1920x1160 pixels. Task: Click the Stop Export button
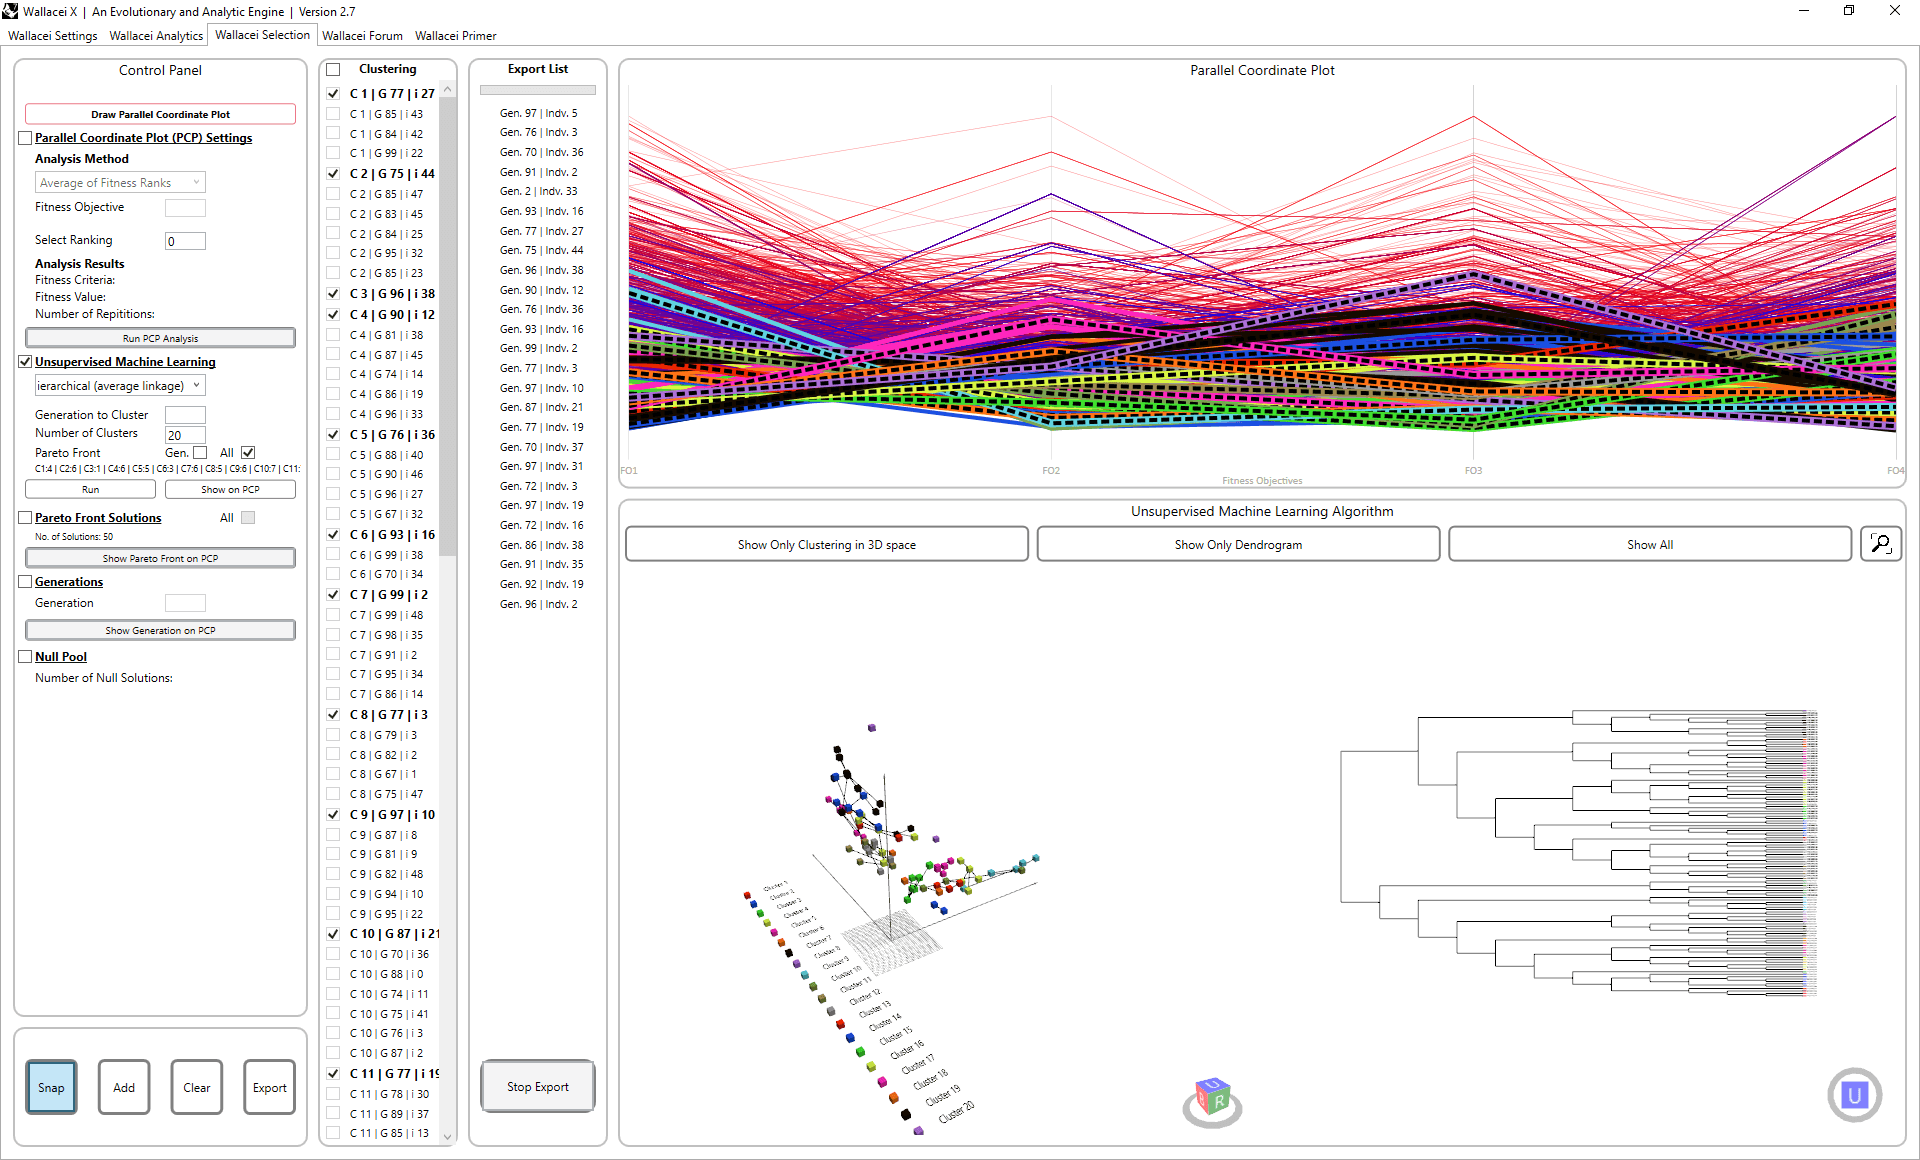(x=537, y=1087)
